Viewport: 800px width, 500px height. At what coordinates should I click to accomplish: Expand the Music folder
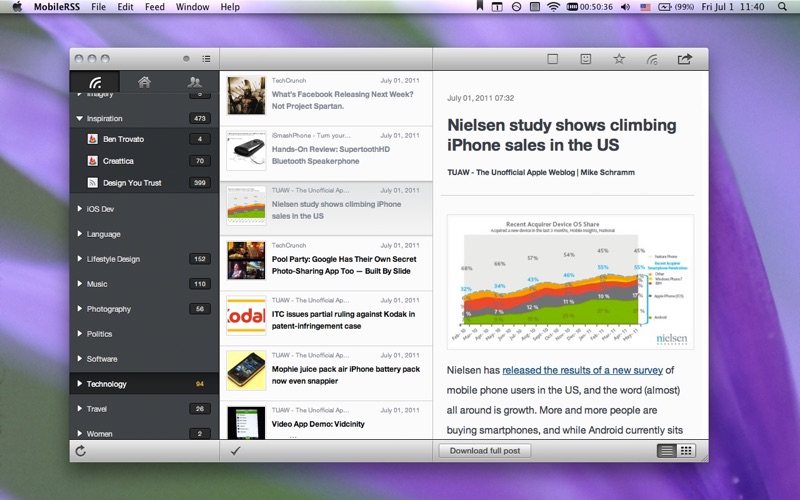(80, 284)
